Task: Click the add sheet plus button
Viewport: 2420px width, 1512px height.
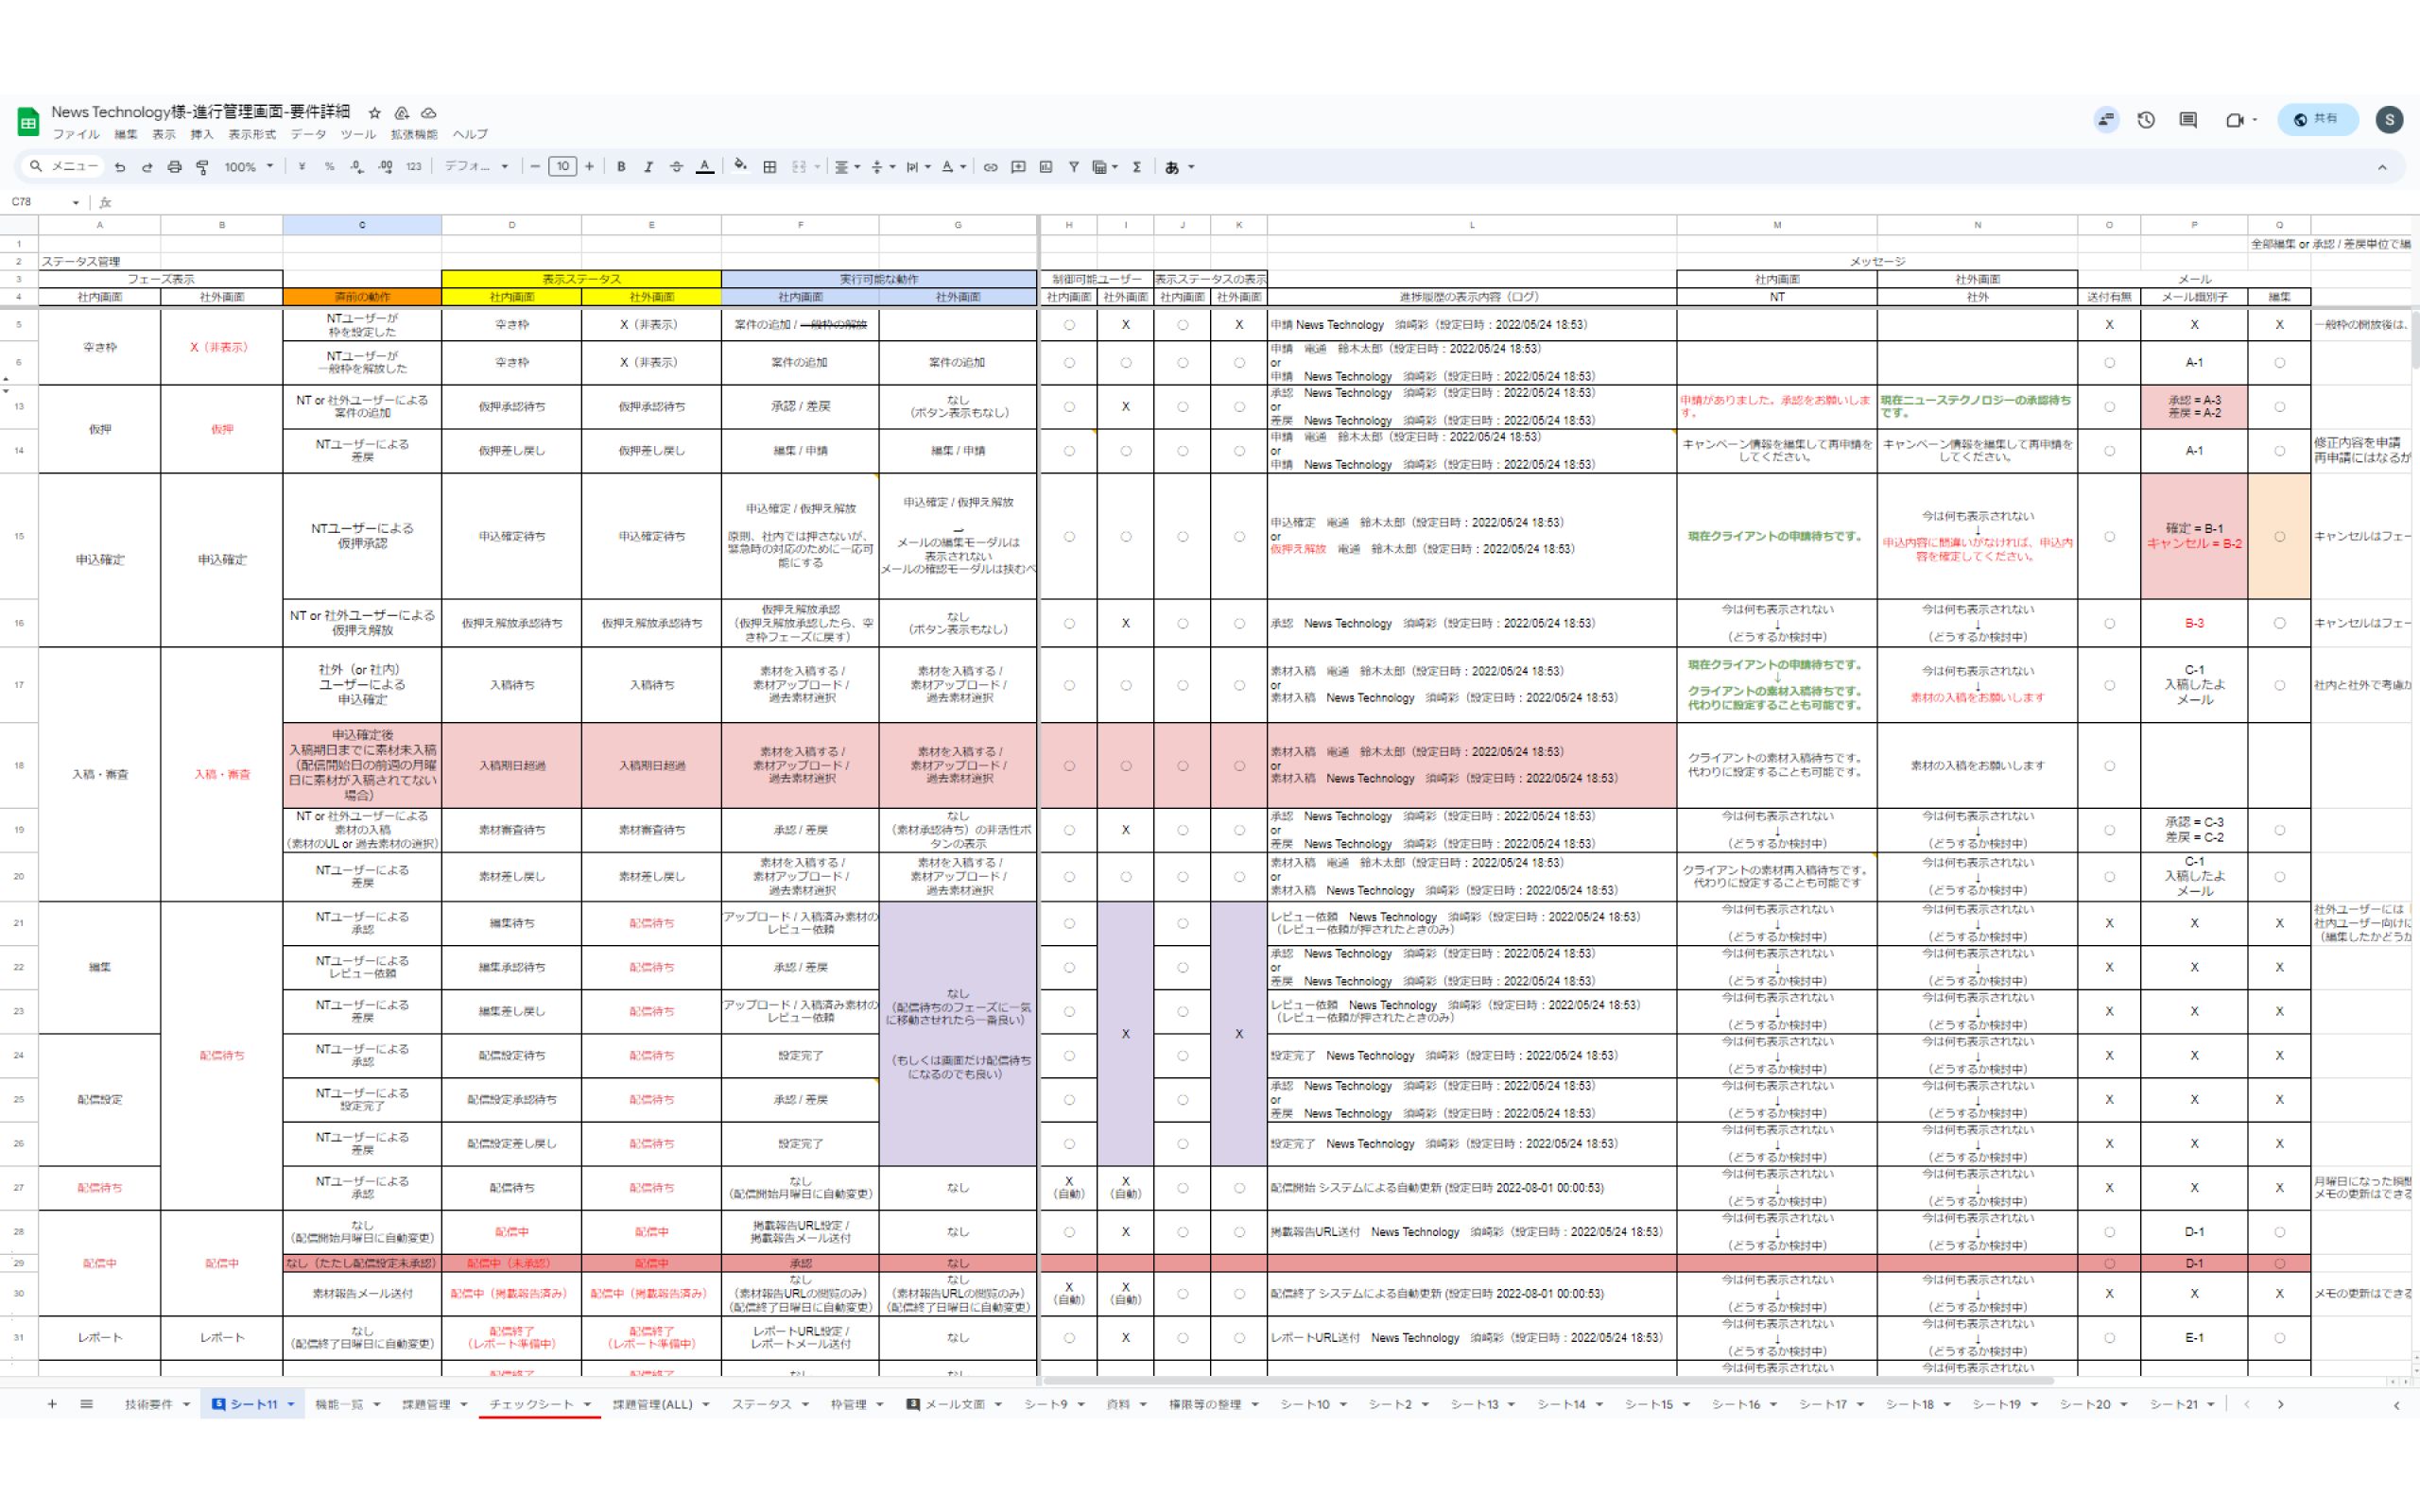Action: click(x=52, y=1404)
